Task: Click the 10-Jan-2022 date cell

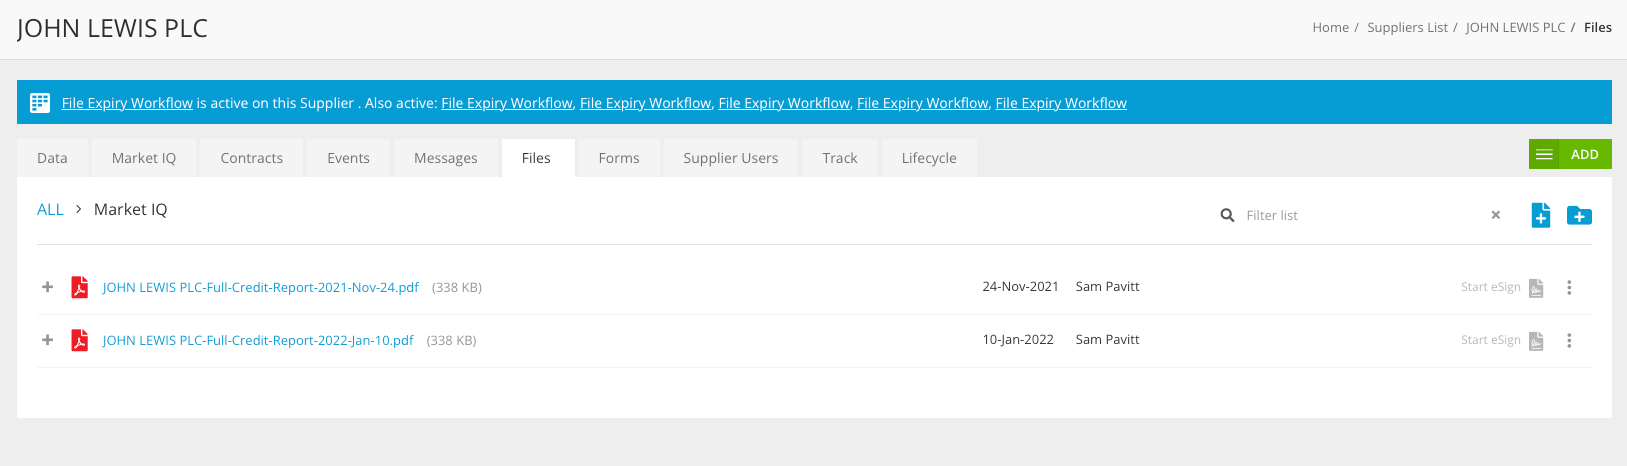Action: pos(1018,340)
